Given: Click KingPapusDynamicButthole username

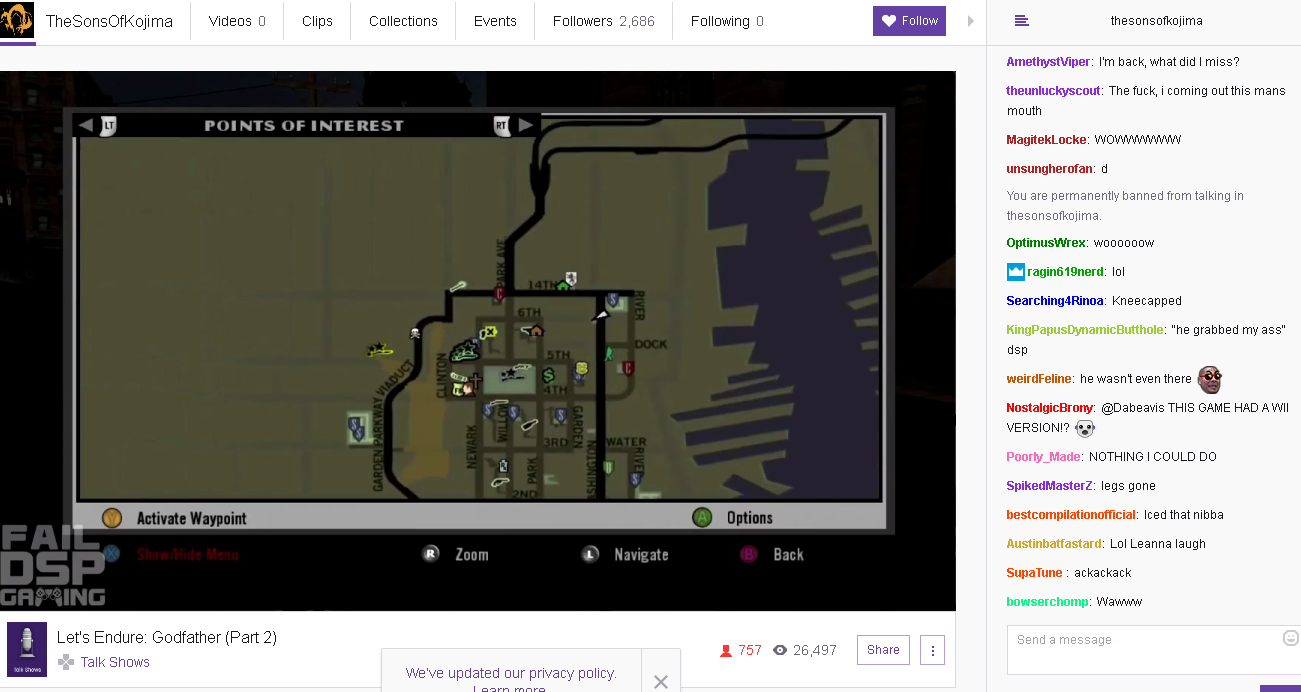Looking at the screenshot, I should (x=1085, y=330).
